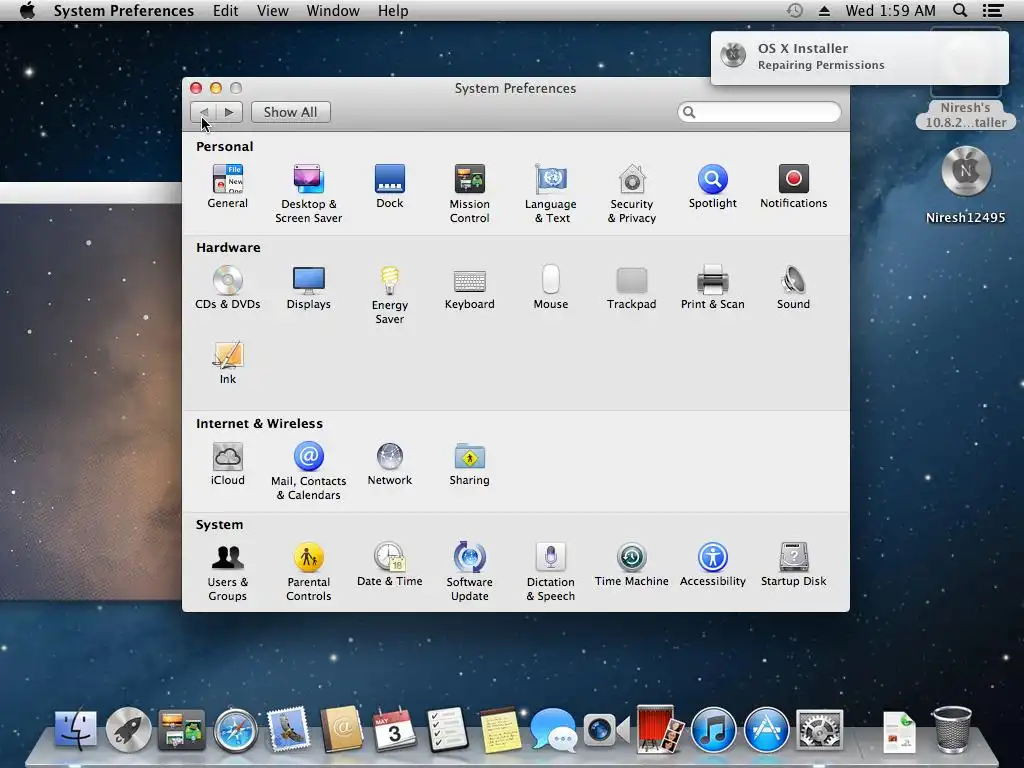Open Time Machine preferences
The image size is (1024, 768).
click(632, 565)
